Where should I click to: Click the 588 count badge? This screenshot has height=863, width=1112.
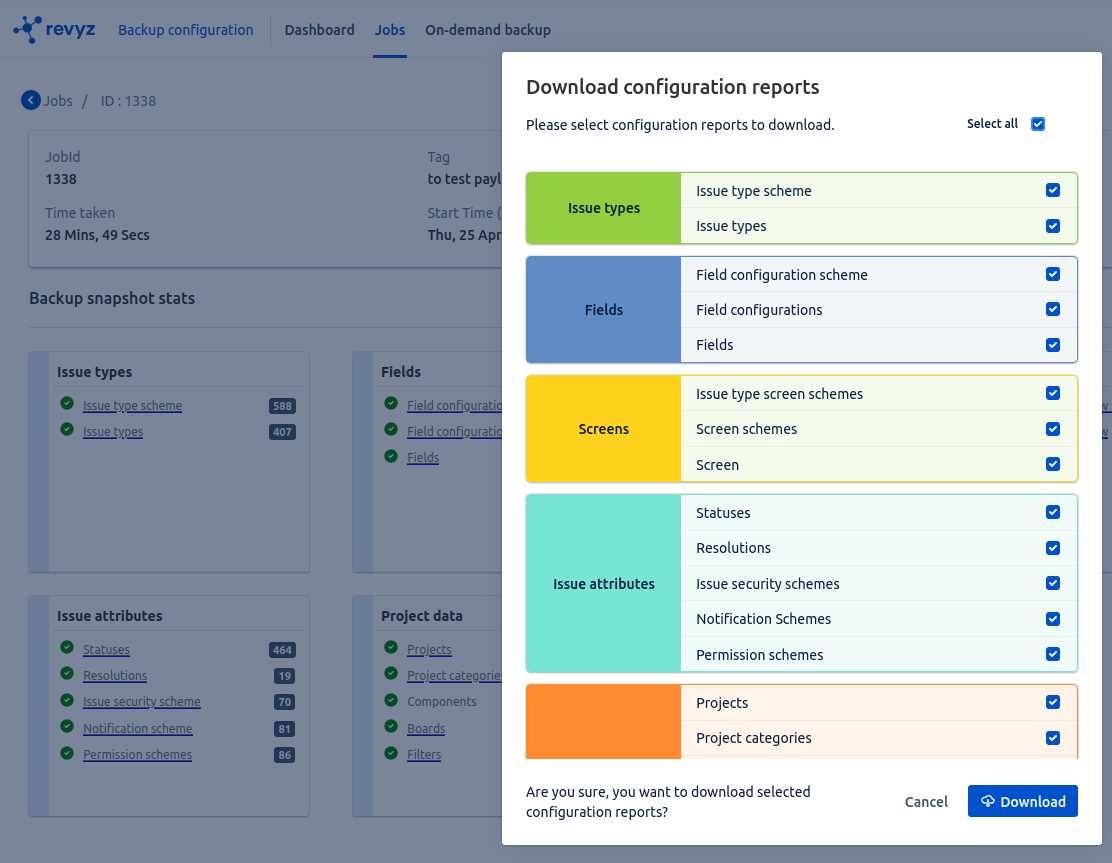click(x=282, y=406)
